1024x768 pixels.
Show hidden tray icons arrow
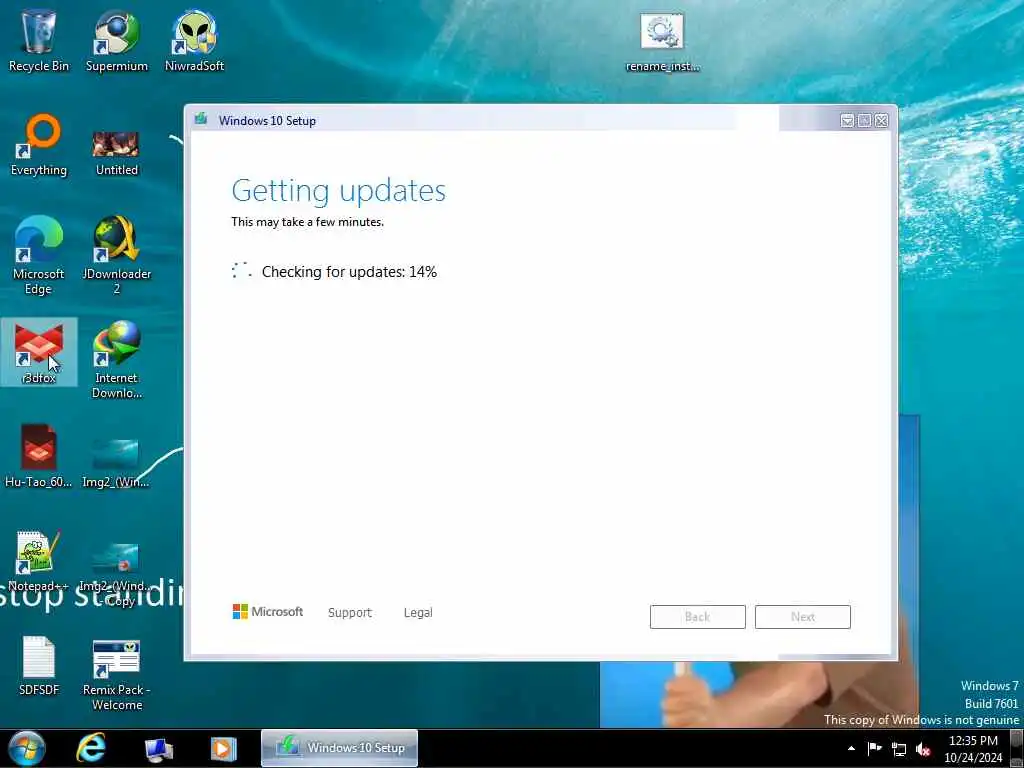coord(851,748)
